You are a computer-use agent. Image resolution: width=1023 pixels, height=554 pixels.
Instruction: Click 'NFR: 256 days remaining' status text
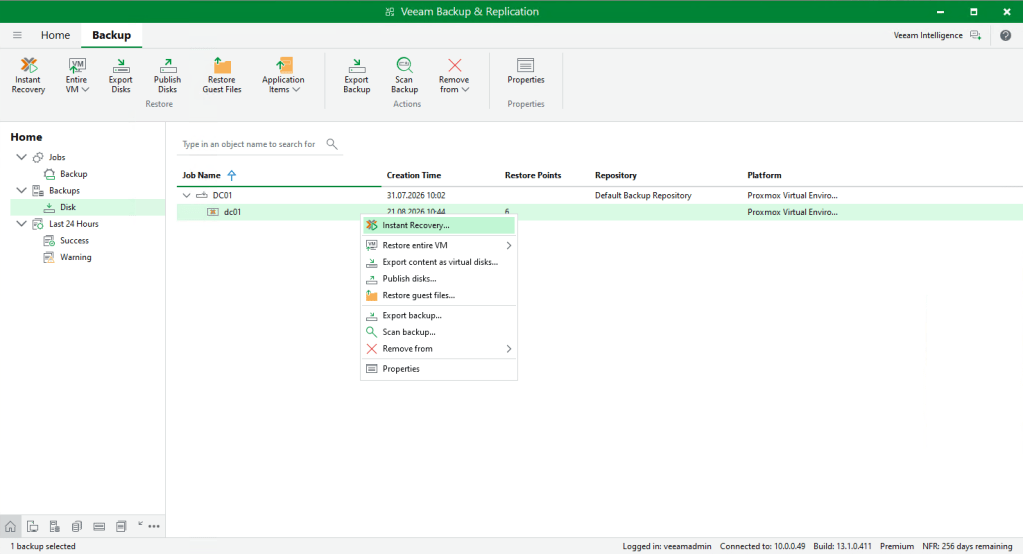coord(968,546)
